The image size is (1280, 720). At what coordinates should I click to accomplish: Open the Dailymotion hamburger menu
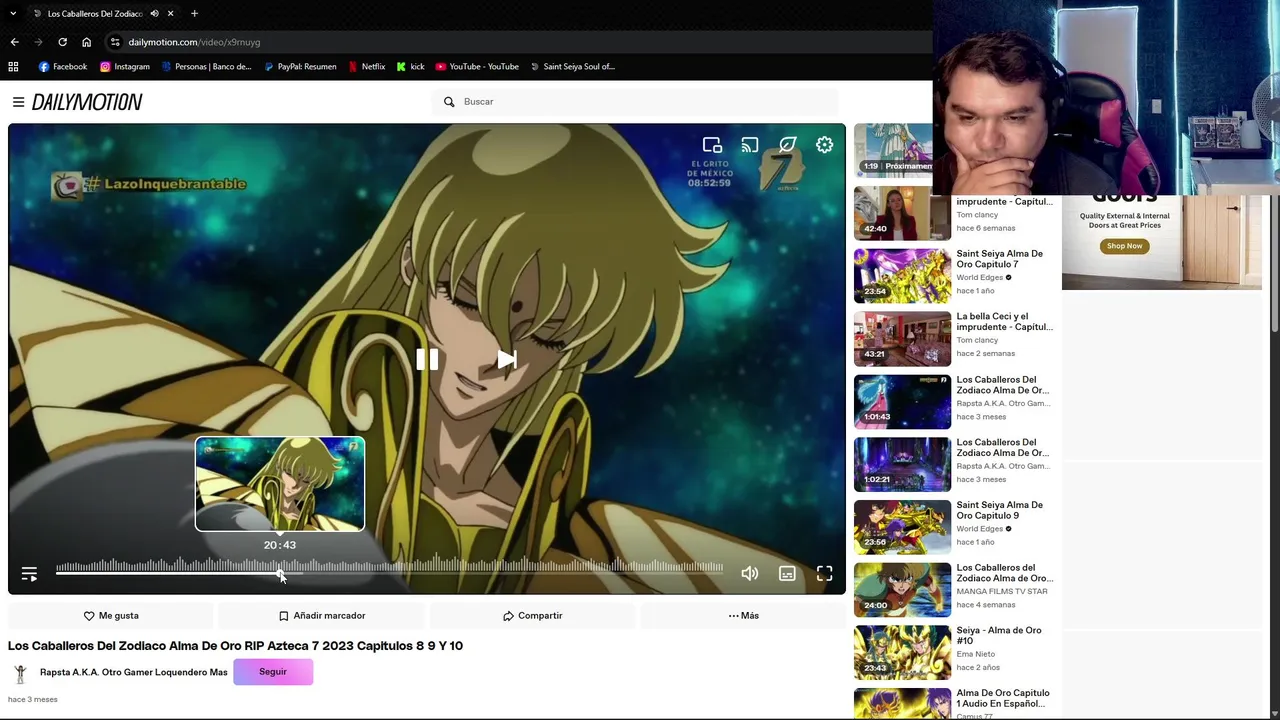point(18,102)
